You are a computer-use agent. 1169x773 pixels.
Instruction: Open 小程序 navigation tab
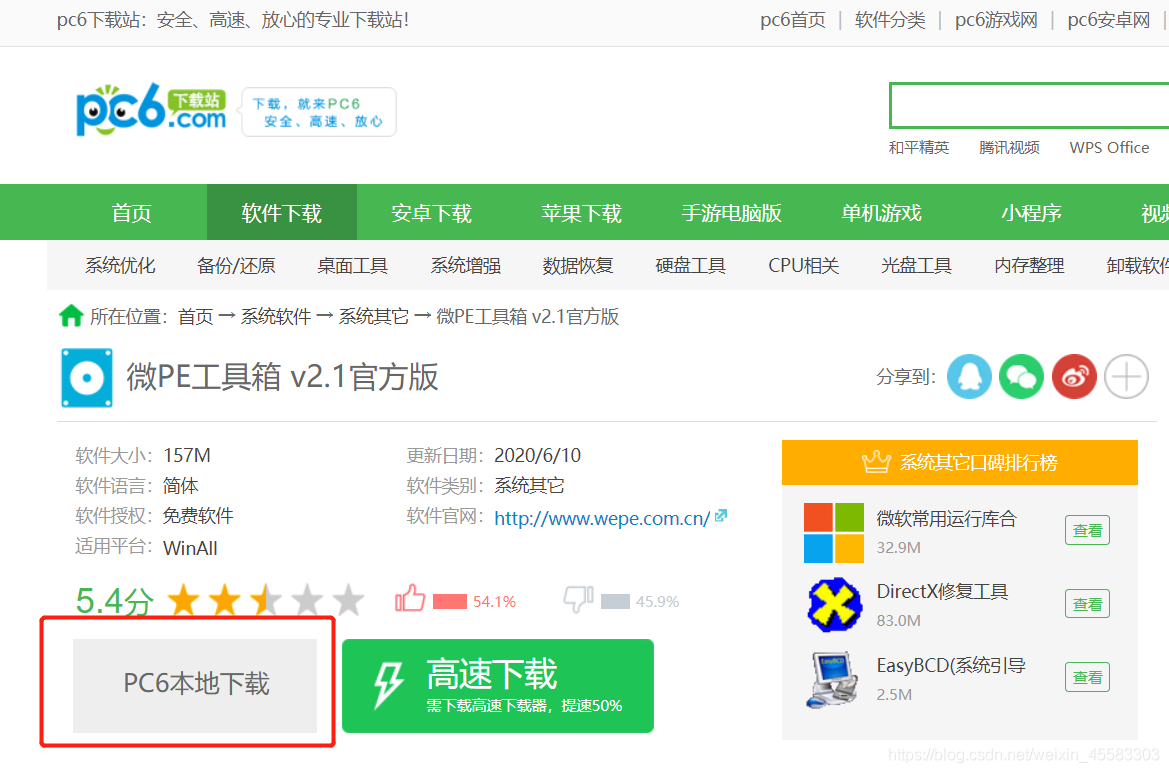(1032, 213)
